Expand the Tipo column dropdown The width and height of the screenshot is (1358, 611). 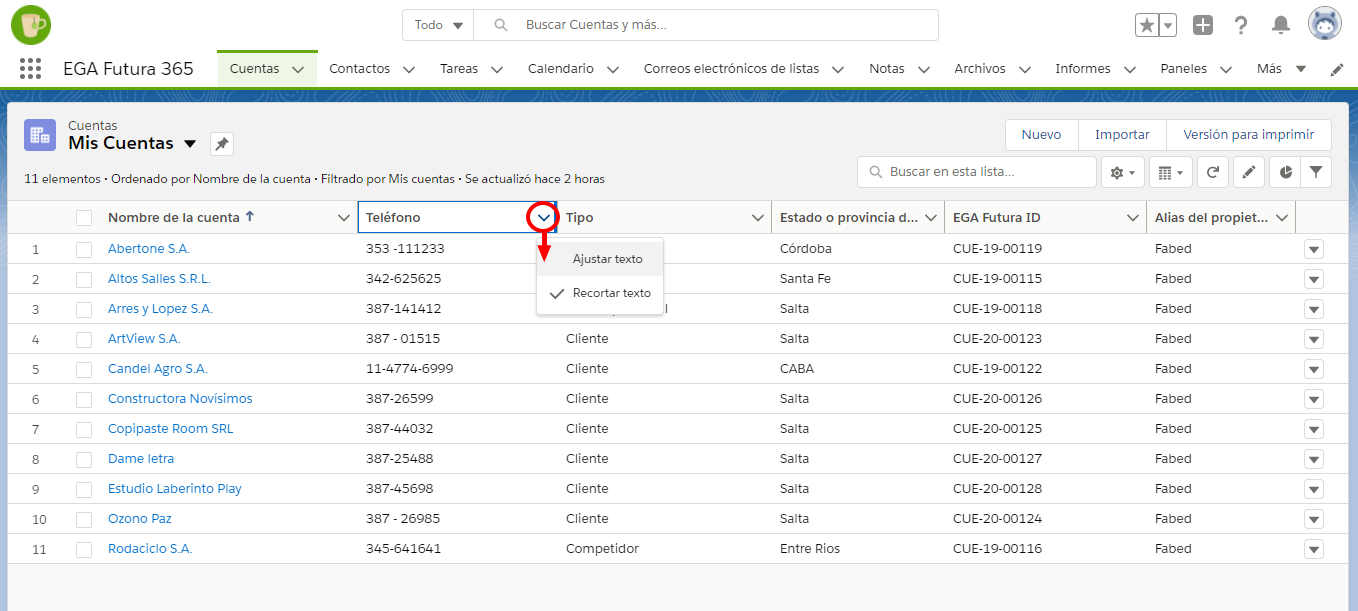pos(758,218)
